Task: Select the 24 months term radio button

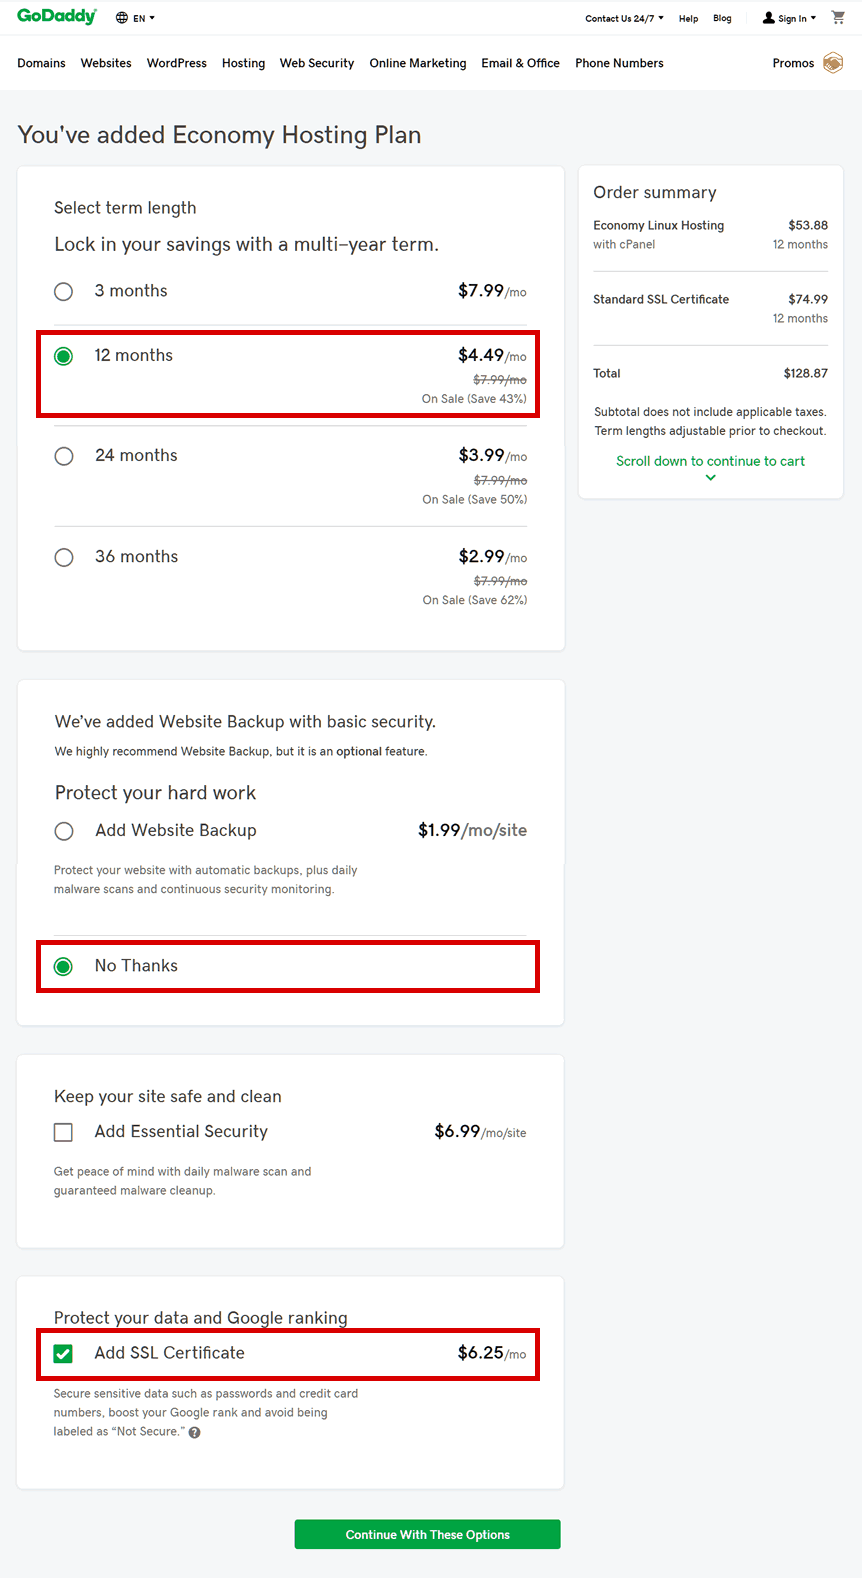Action: (x=64, y=456)
